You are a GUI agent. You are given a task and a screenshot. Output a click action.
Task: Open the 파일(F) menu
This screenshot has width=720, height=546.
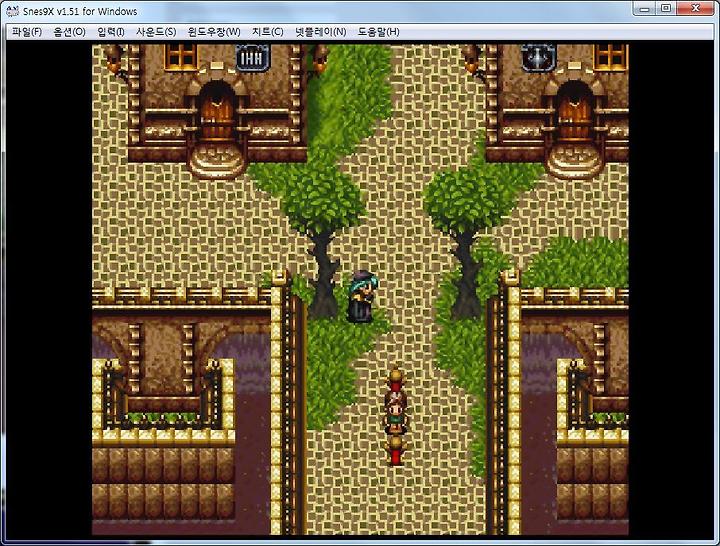click(27, 32)
